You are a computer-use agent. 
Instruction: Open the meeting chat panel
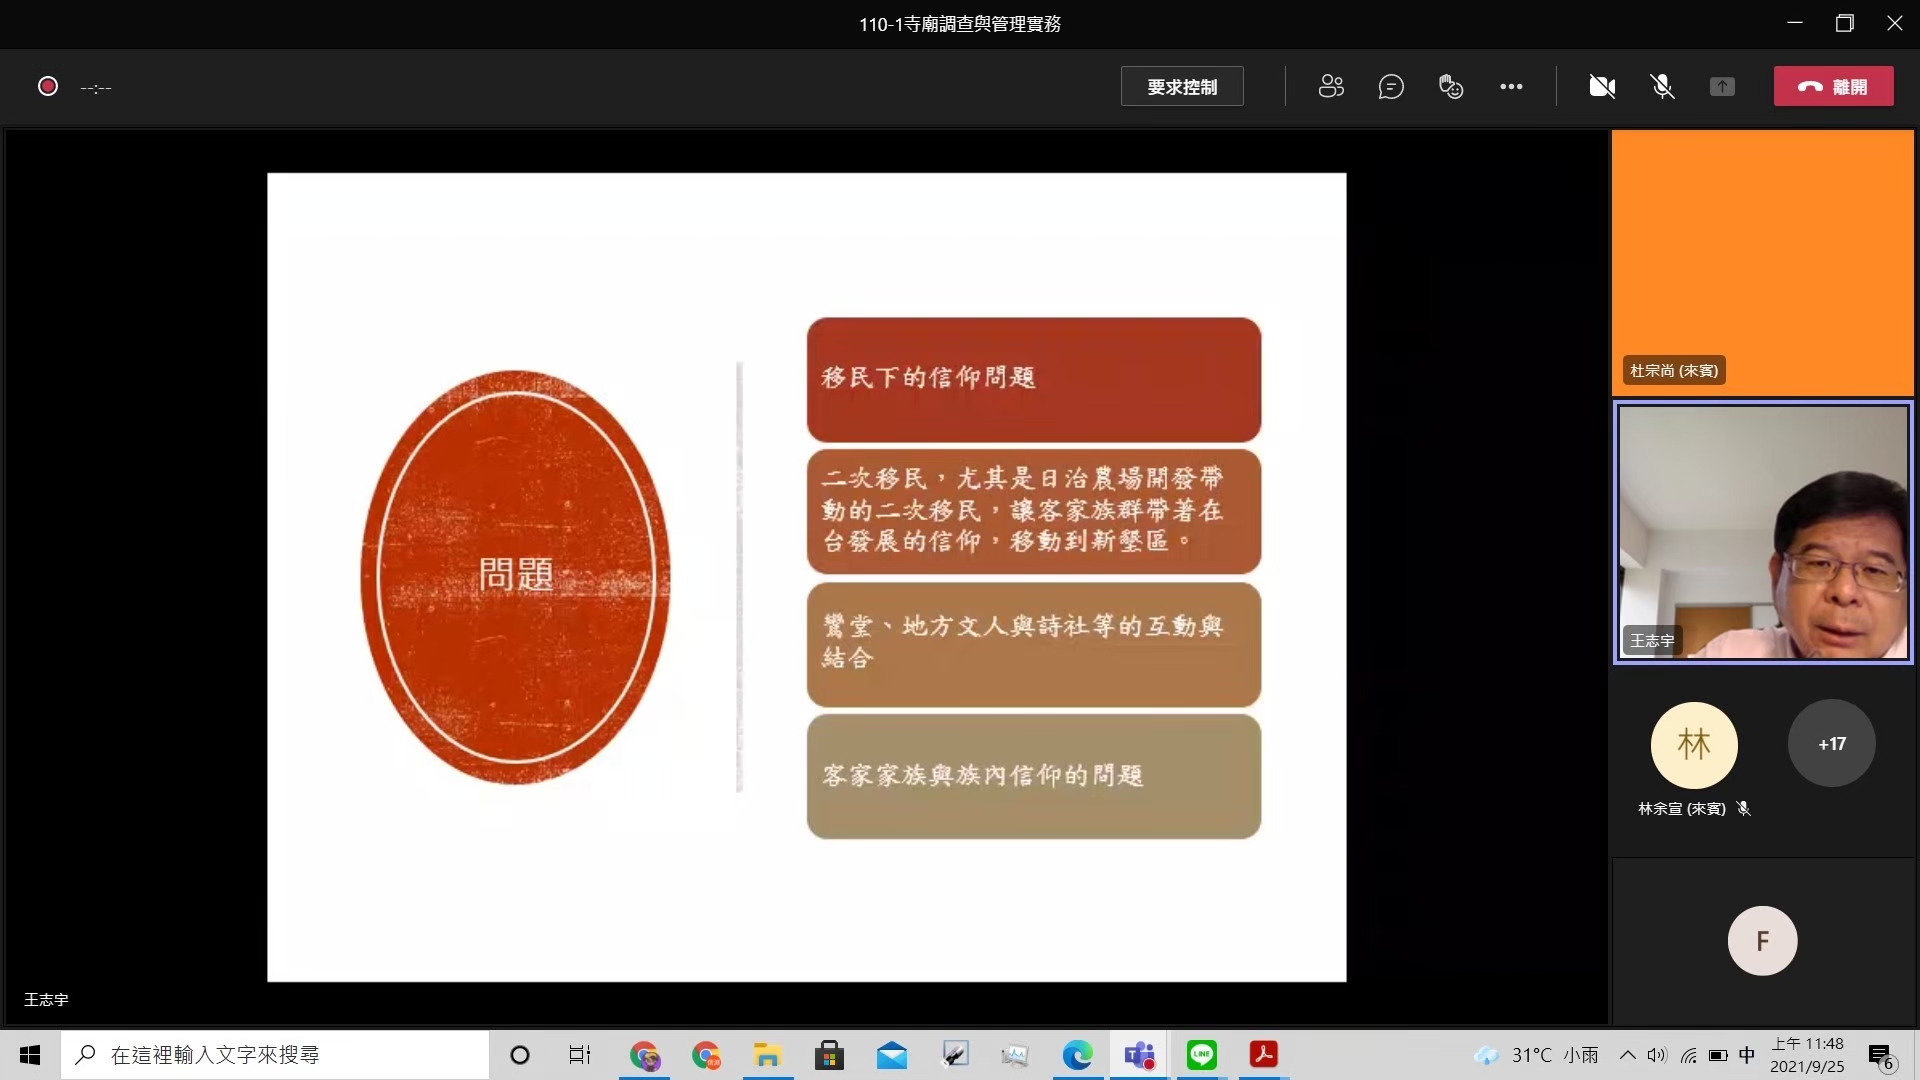tap(1391, 87)
